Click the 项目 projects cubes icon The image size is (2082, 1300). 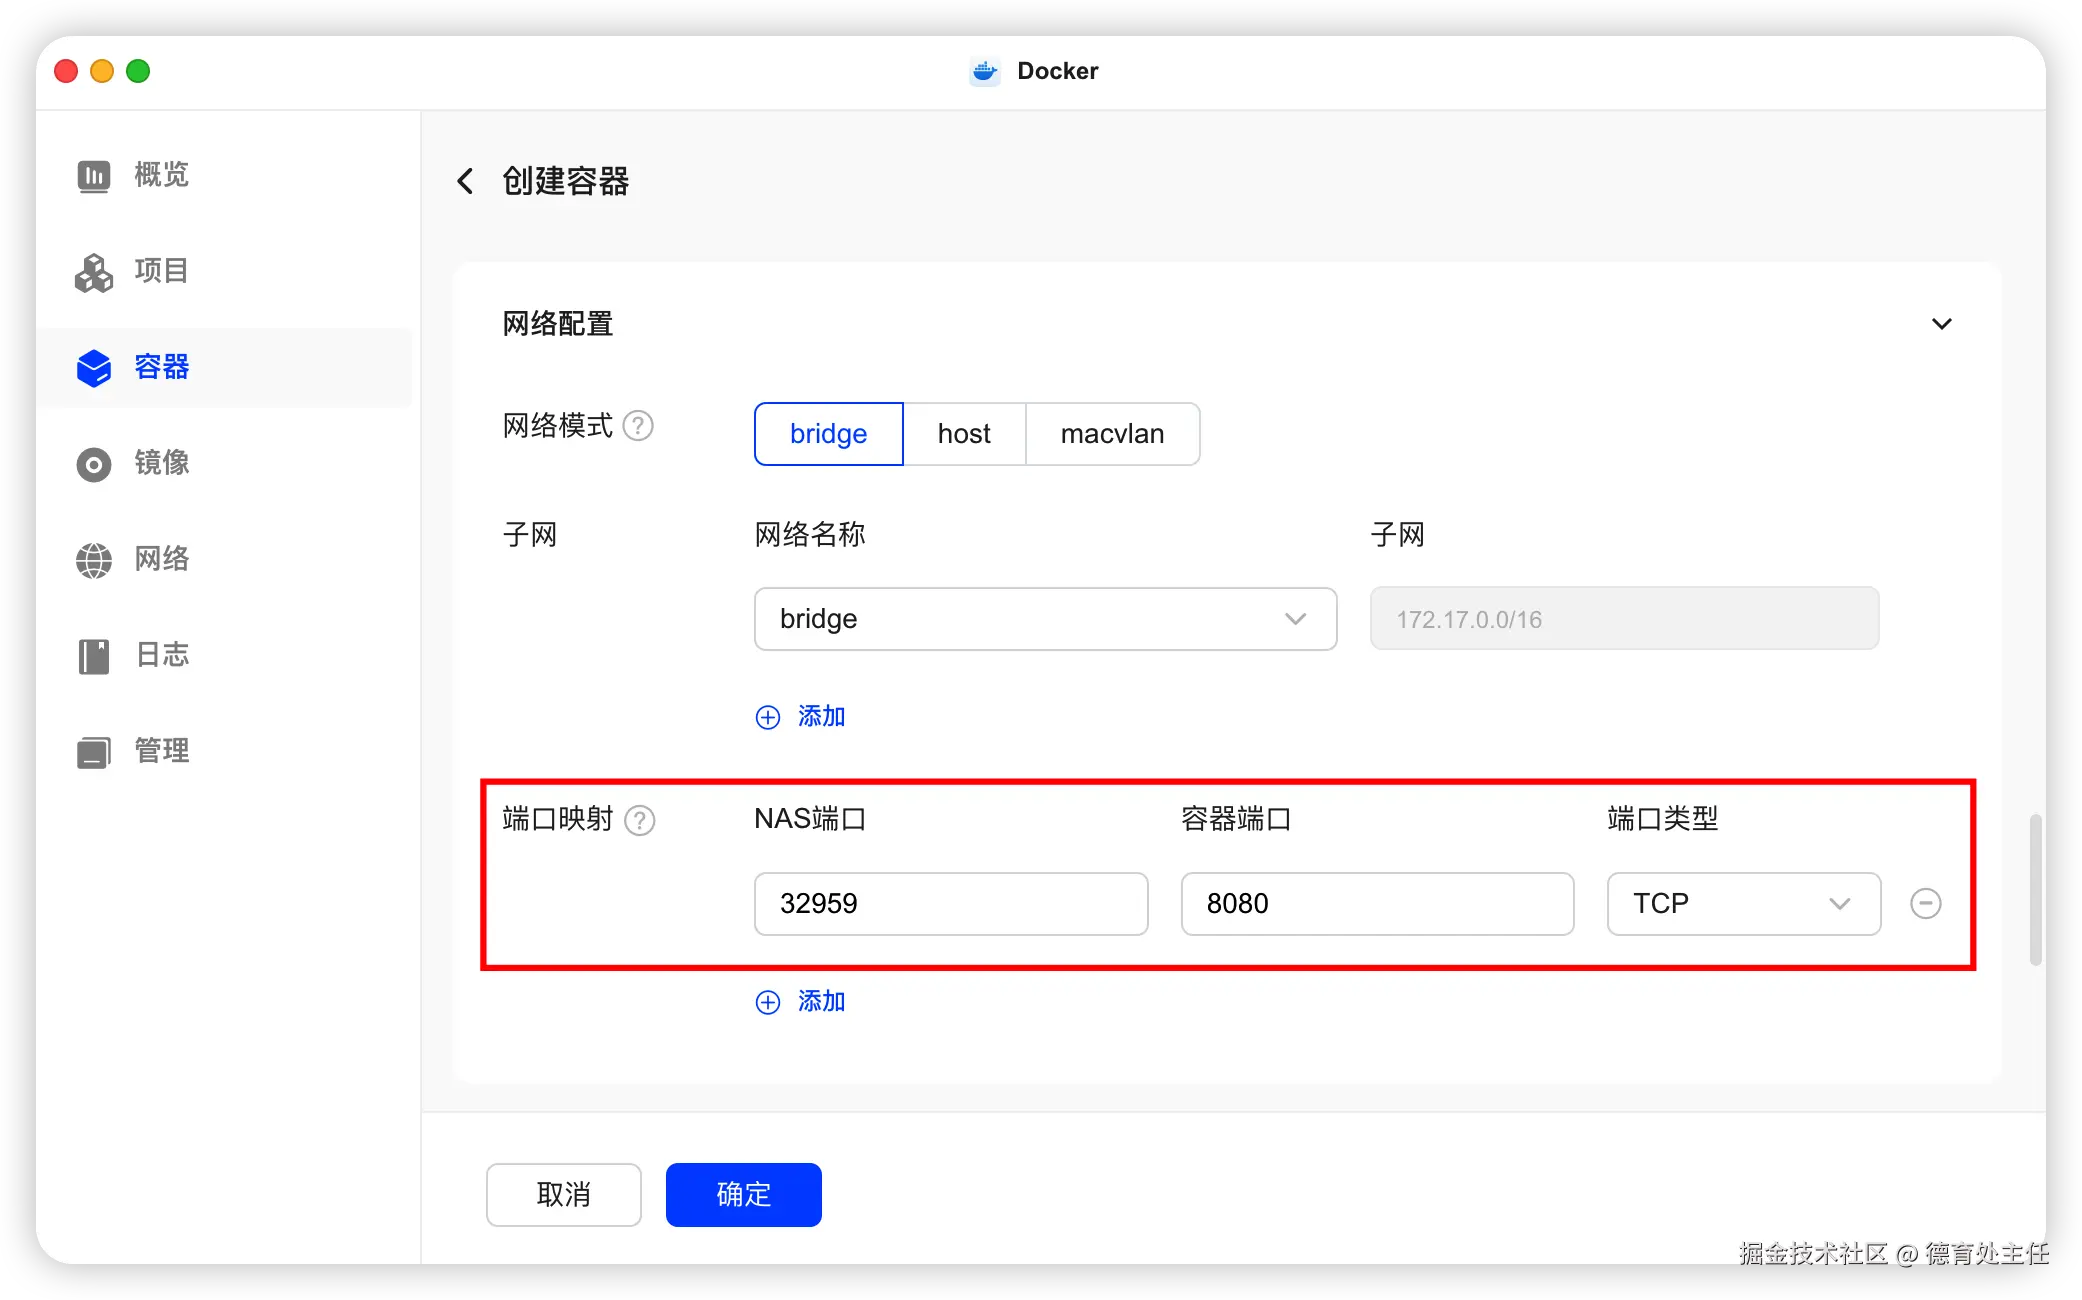coord(94,272)
